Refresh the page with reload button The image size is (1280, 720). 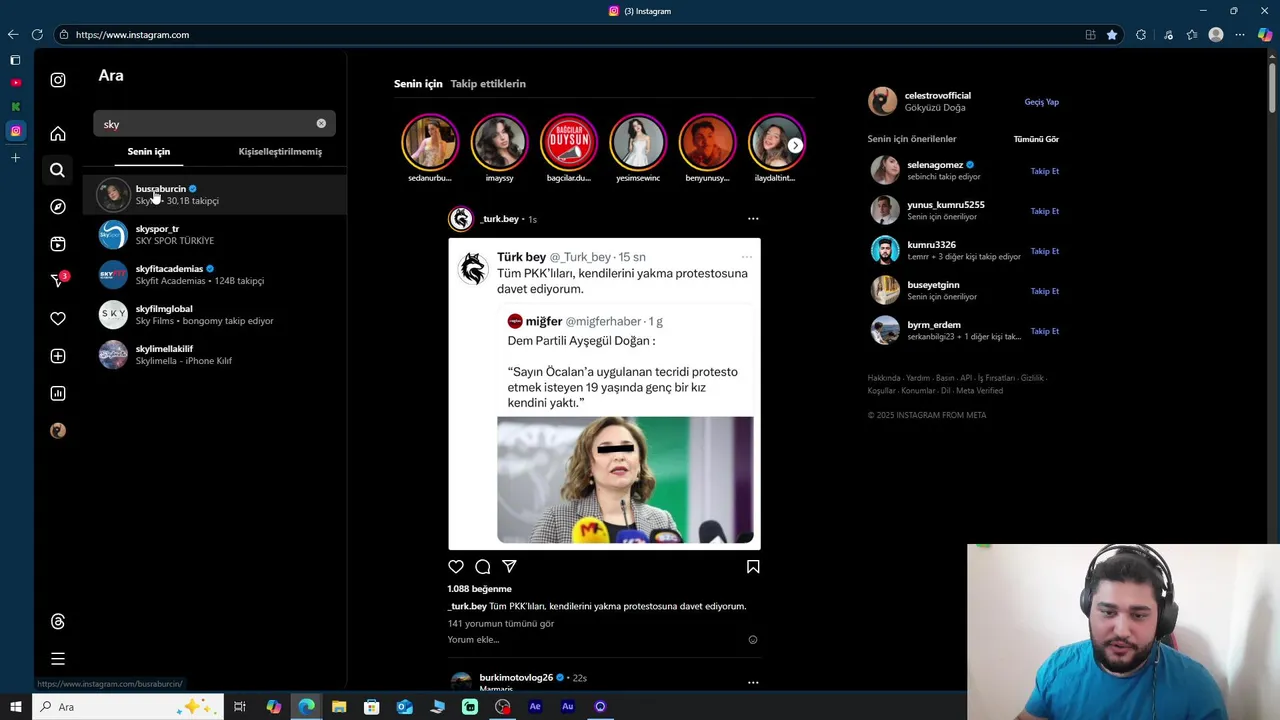pyautogui.click(x=37, y=35)
